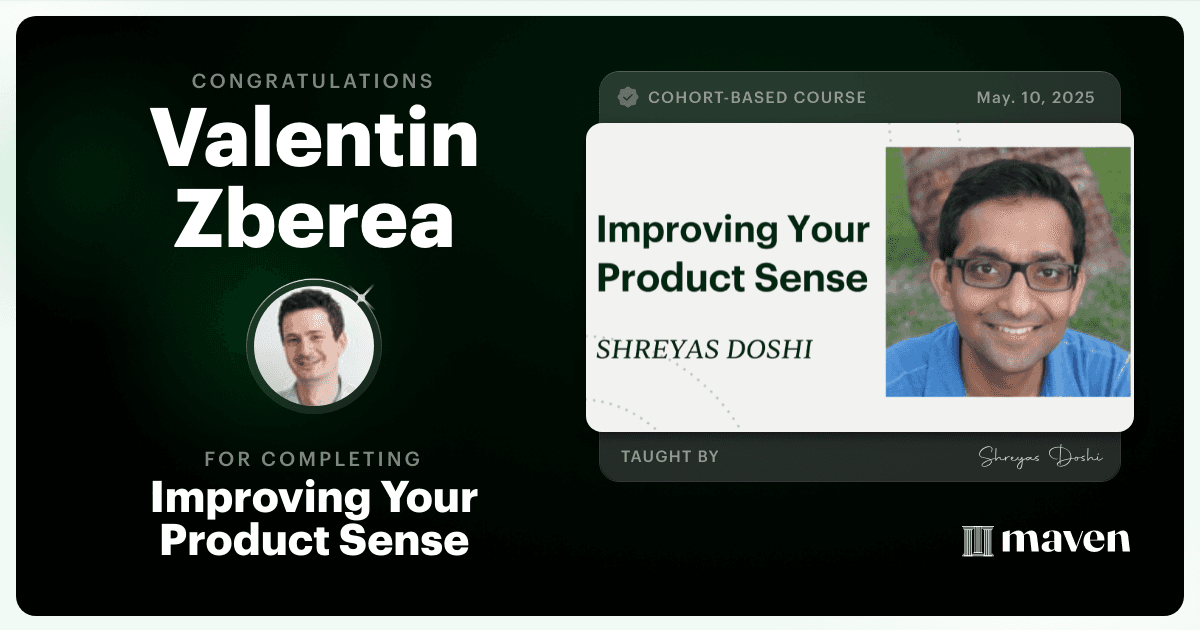
Task: Click the dark card footer strip
Action: 859,457
